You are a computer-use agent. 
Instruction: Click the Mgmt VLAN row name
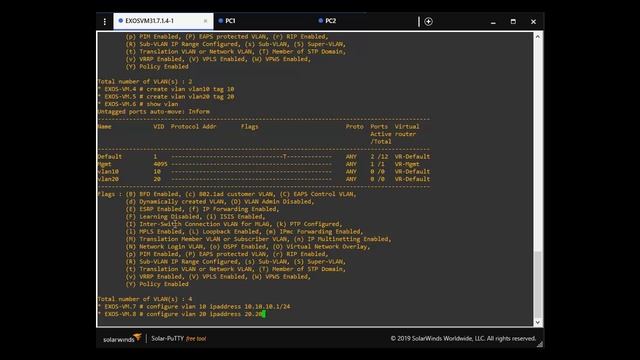pos(104,164)
